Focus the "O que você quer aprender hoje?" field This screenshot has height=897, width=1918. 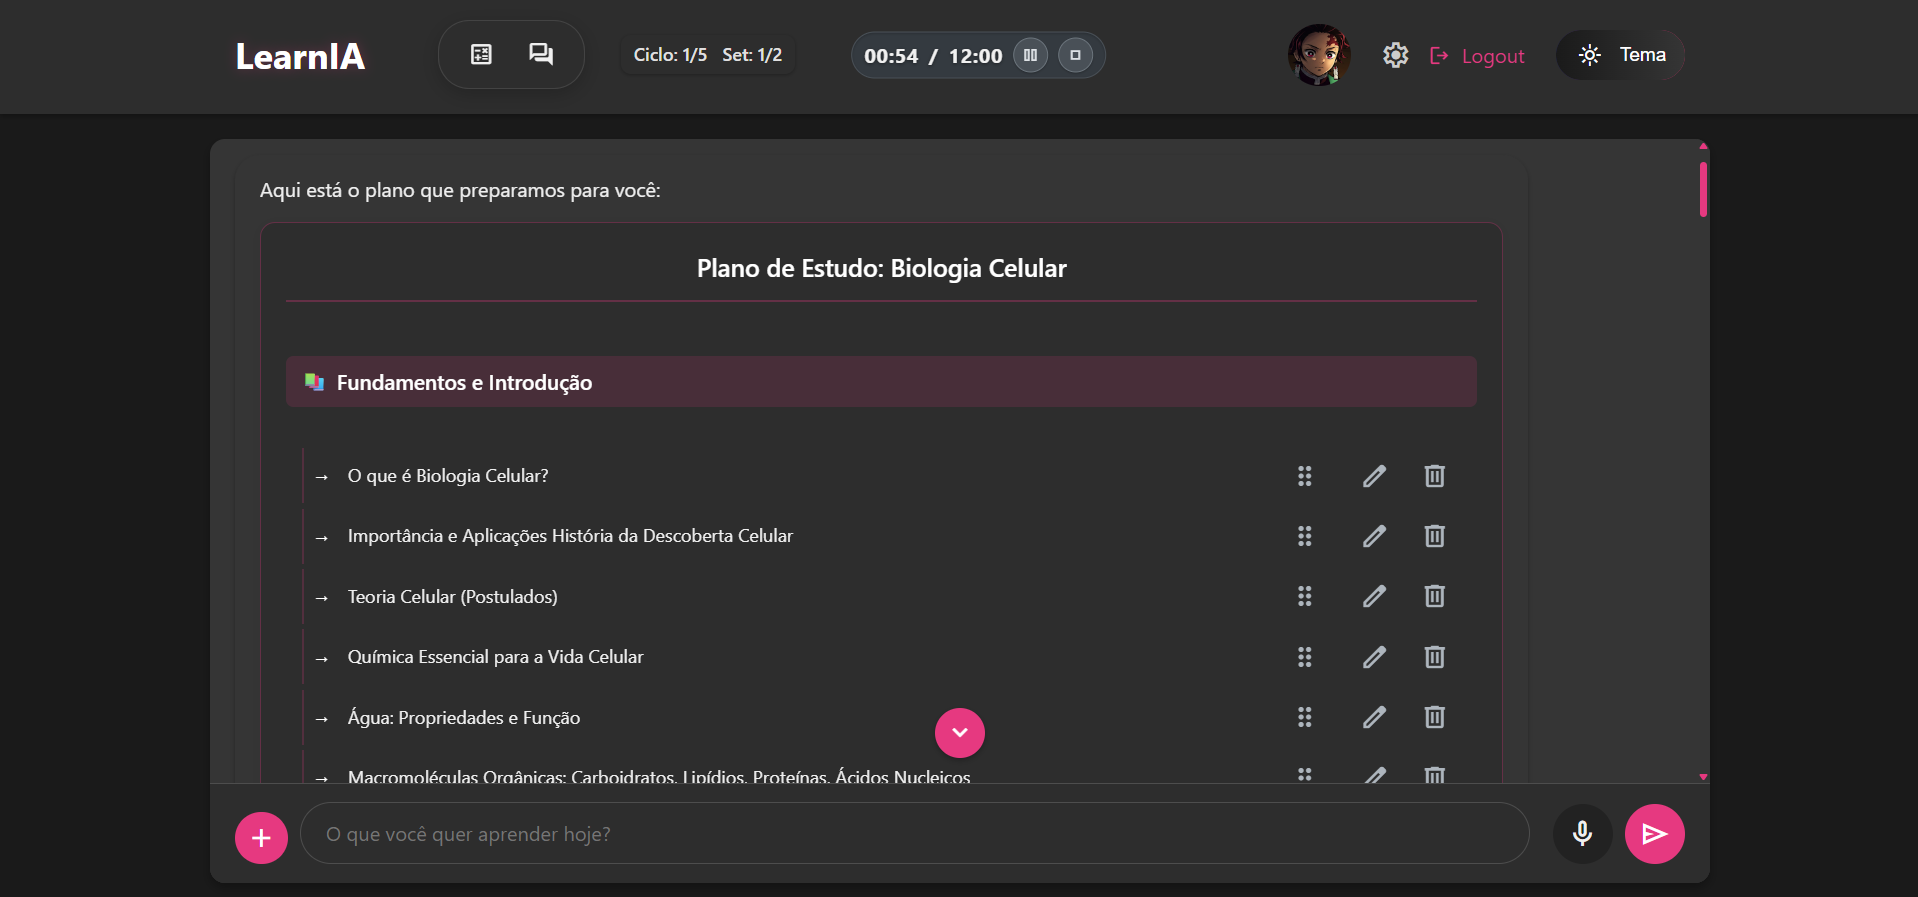tap(914, 834)
